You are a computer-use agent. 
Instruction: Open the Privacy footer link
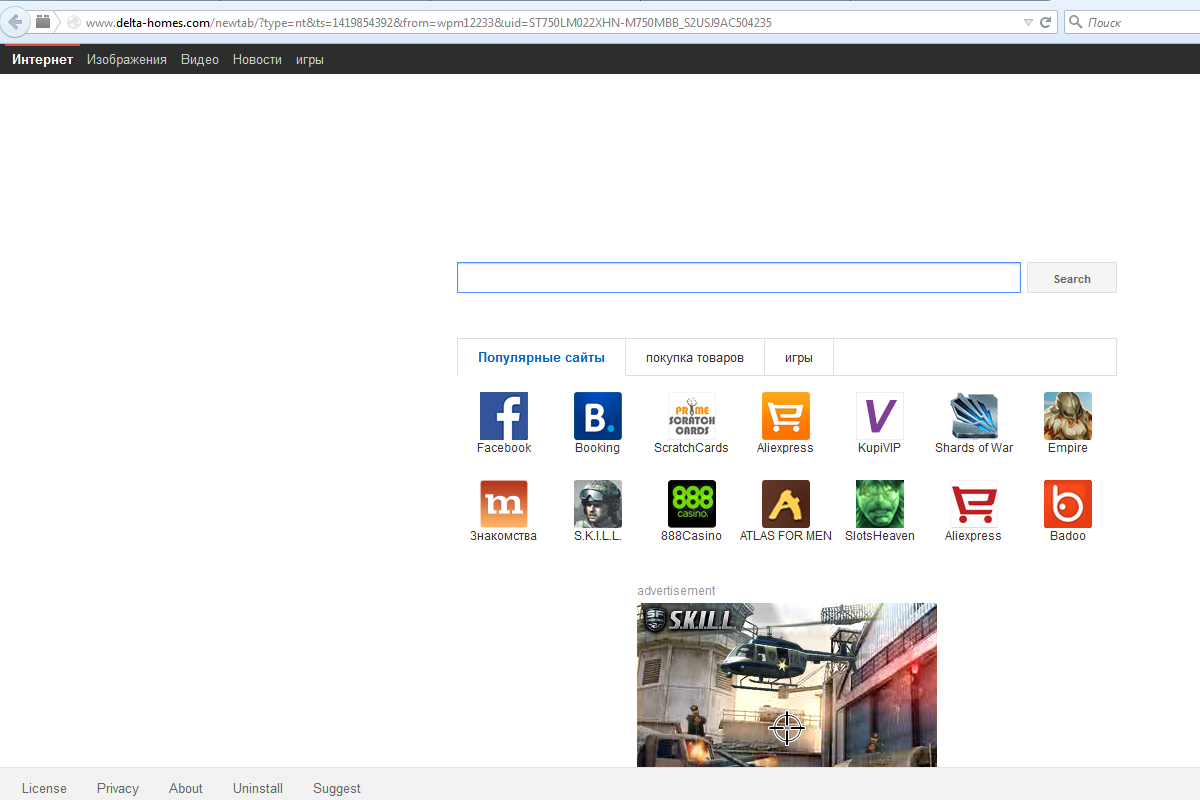click(x=118, y=788)
